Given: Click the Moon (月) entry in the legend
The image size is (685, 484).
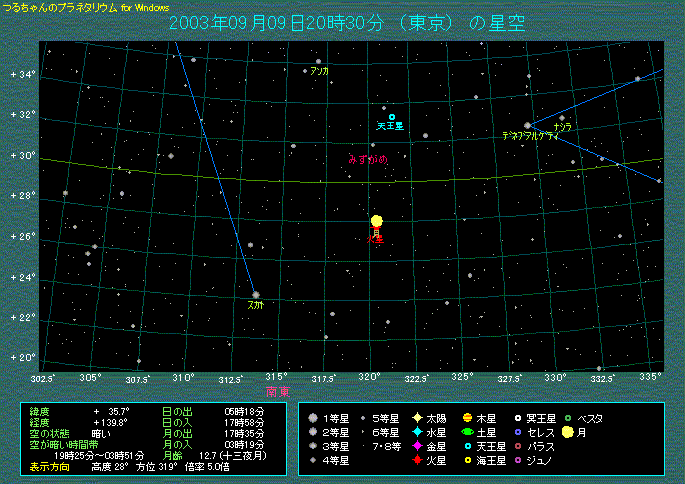Looking at the screenshot, I should pos(568,432).
